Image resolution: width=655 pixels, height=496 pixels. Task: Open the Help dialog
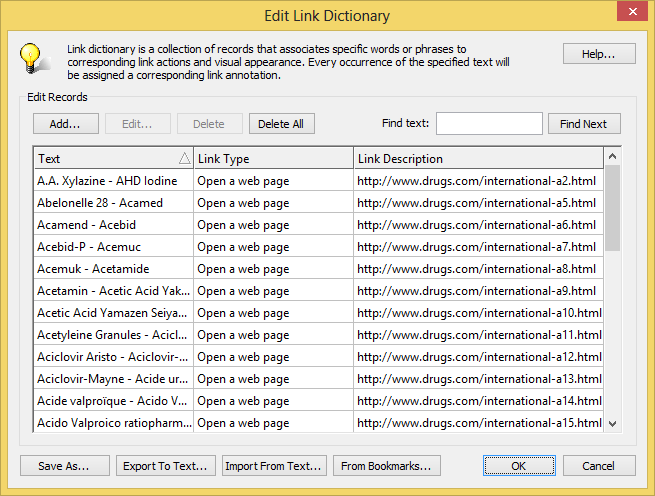[x=599, y=54]
